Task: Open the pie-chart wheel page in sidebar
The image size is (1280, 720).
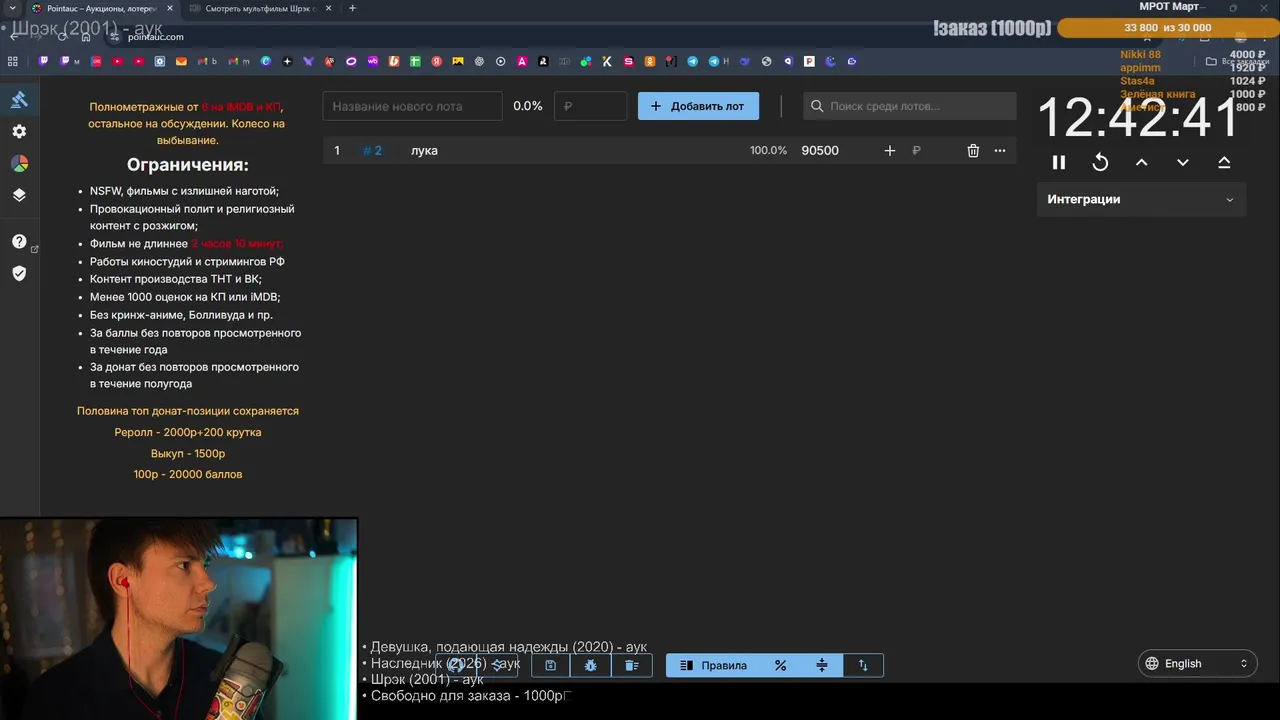Action: (x=19, y=163)
